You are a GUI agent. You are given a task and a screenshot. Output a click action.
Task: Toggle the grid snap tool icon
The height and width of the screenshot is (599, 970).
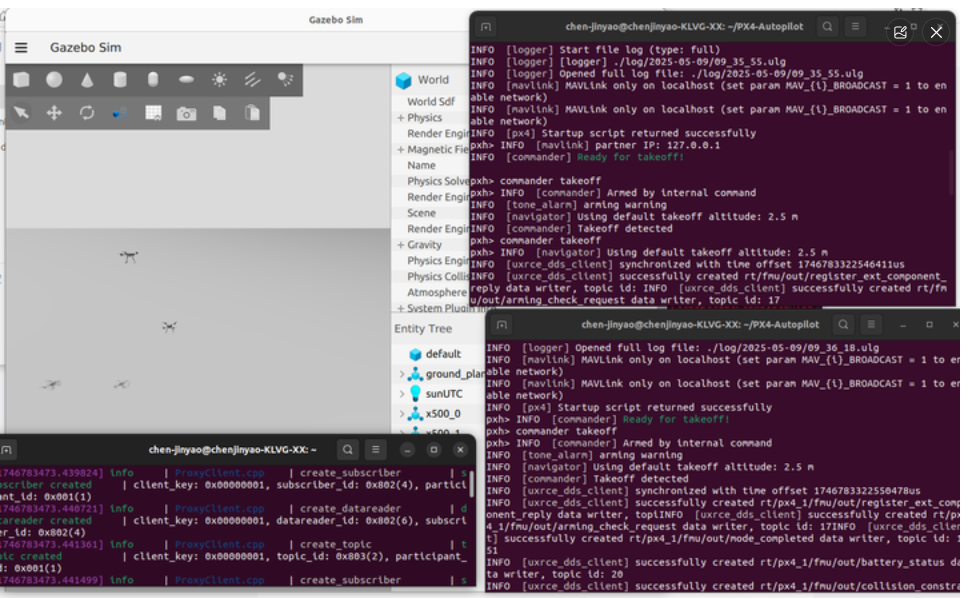coord(153,113)
